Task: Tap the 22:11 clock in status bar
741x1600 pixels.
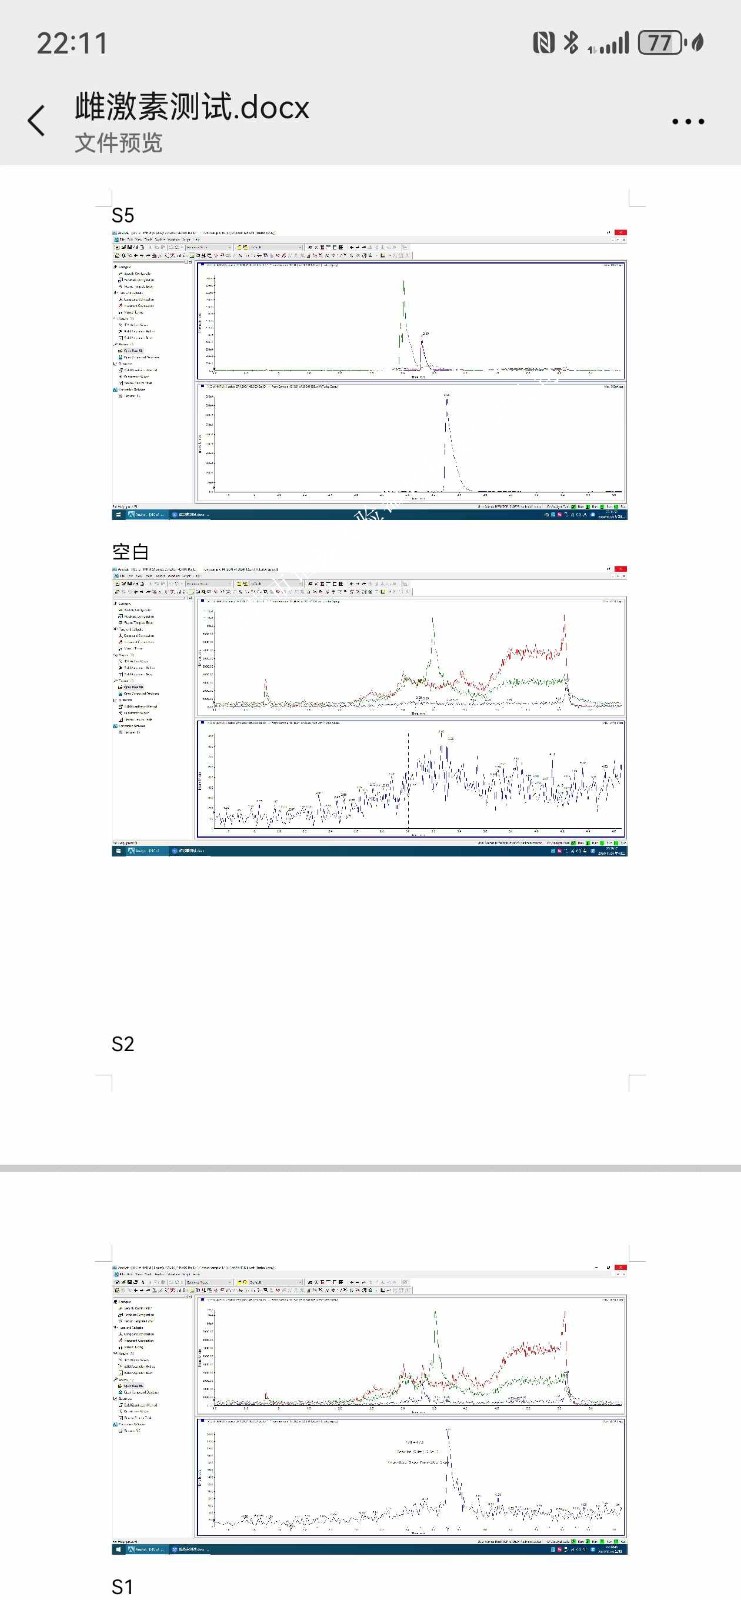Action: pyautogui.click(x=71, y=43)
